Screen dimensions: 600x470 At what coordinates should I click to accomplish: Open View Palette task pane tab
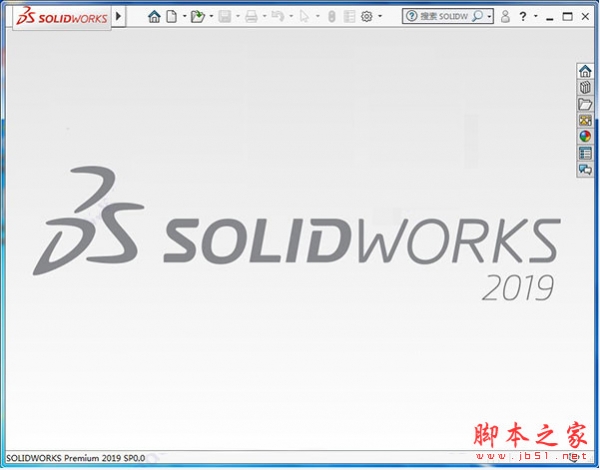tap(585, 121)
